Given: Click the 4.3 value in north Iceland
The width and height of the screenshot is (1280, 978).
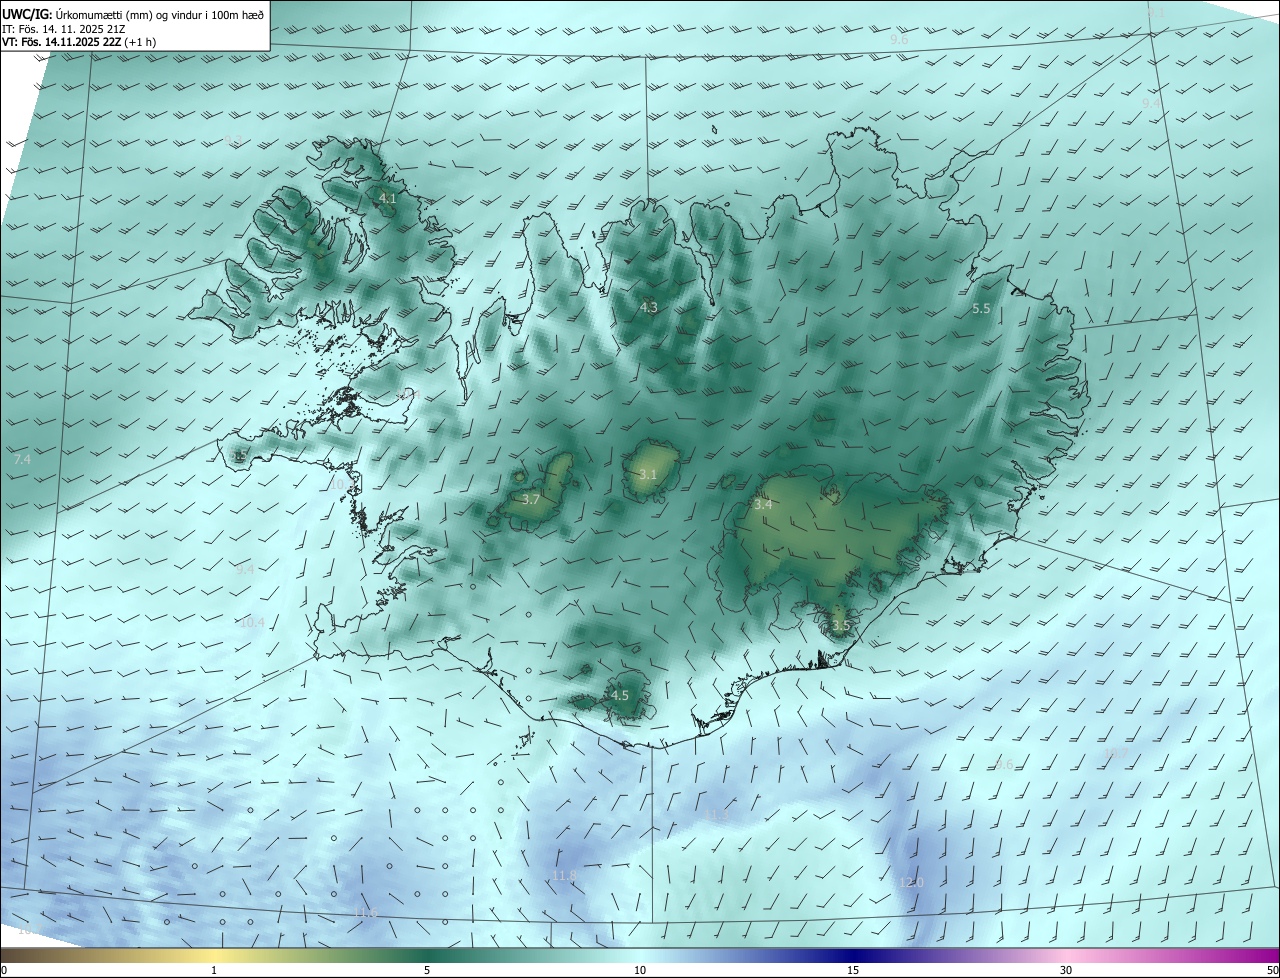Looking at the screenshot, I should tap(649, 307).
